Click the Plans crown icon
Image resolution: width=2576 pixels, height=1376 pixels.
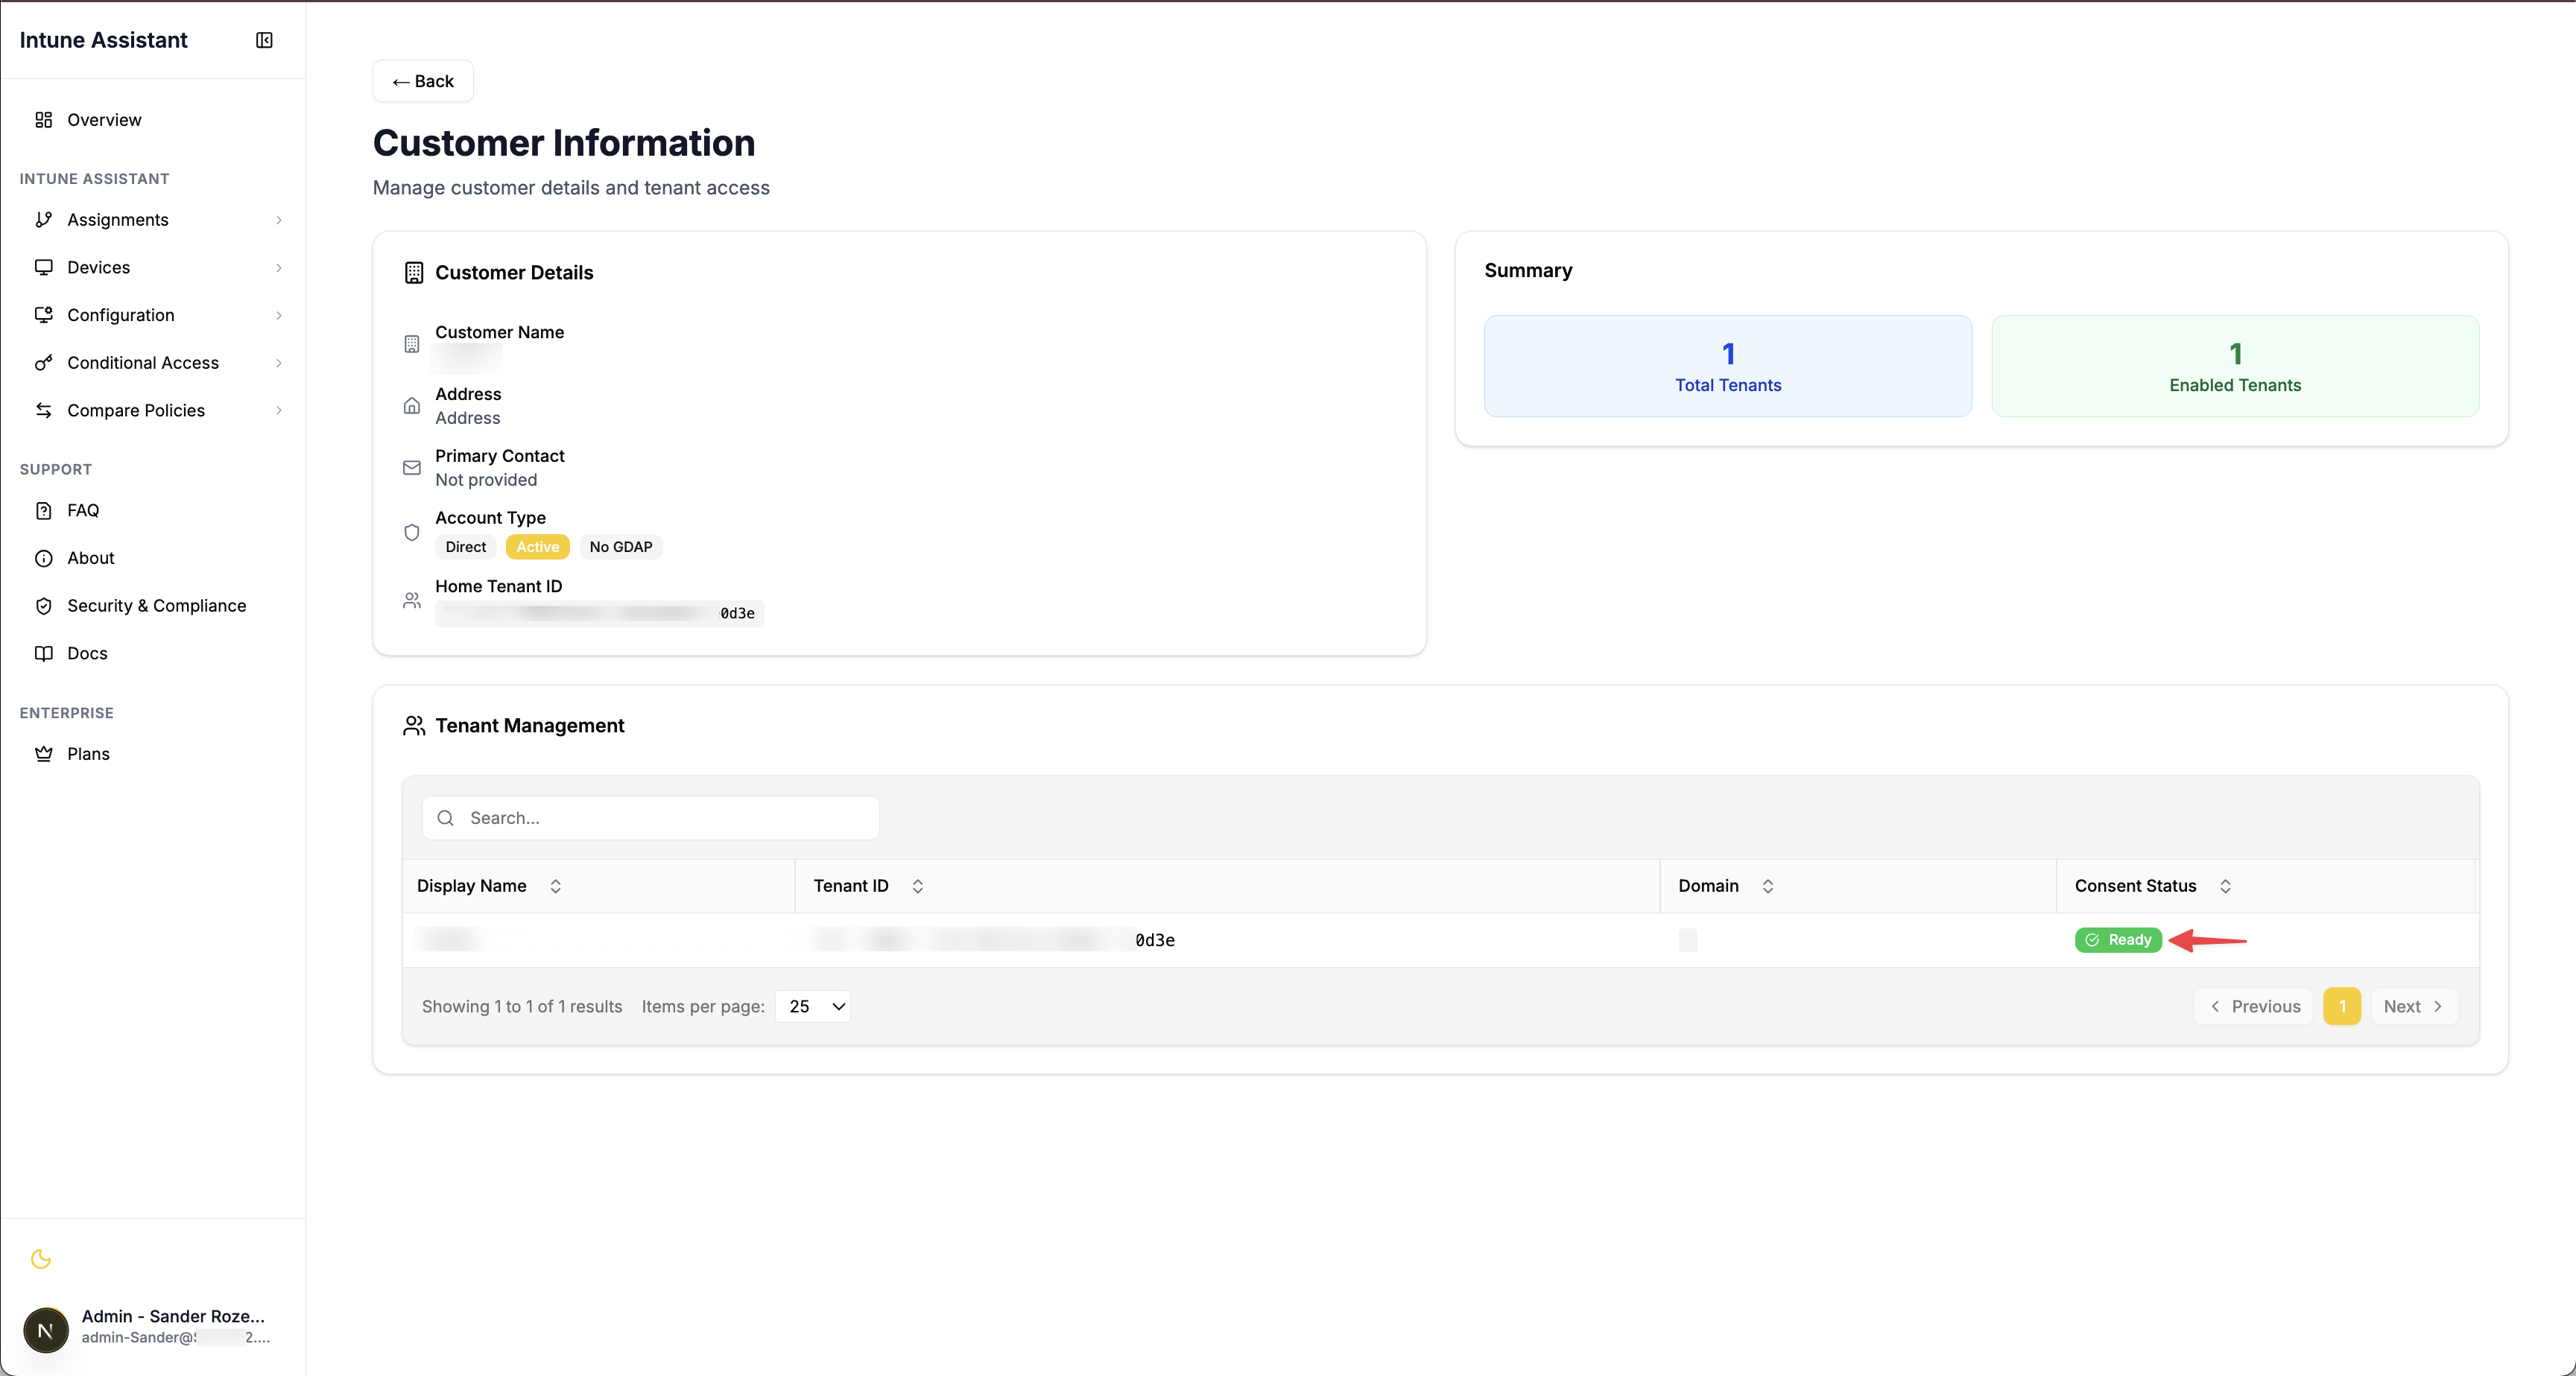[x=43, y=754]
